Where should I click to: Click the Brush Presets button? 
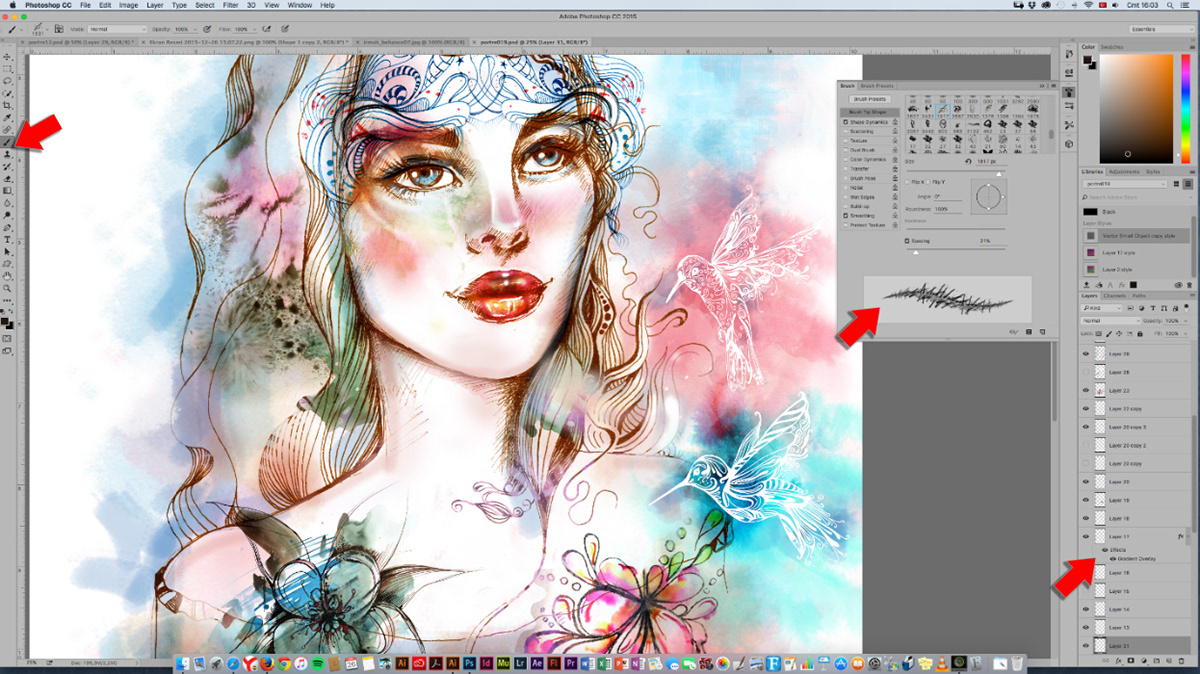click(x=869, y=99)
